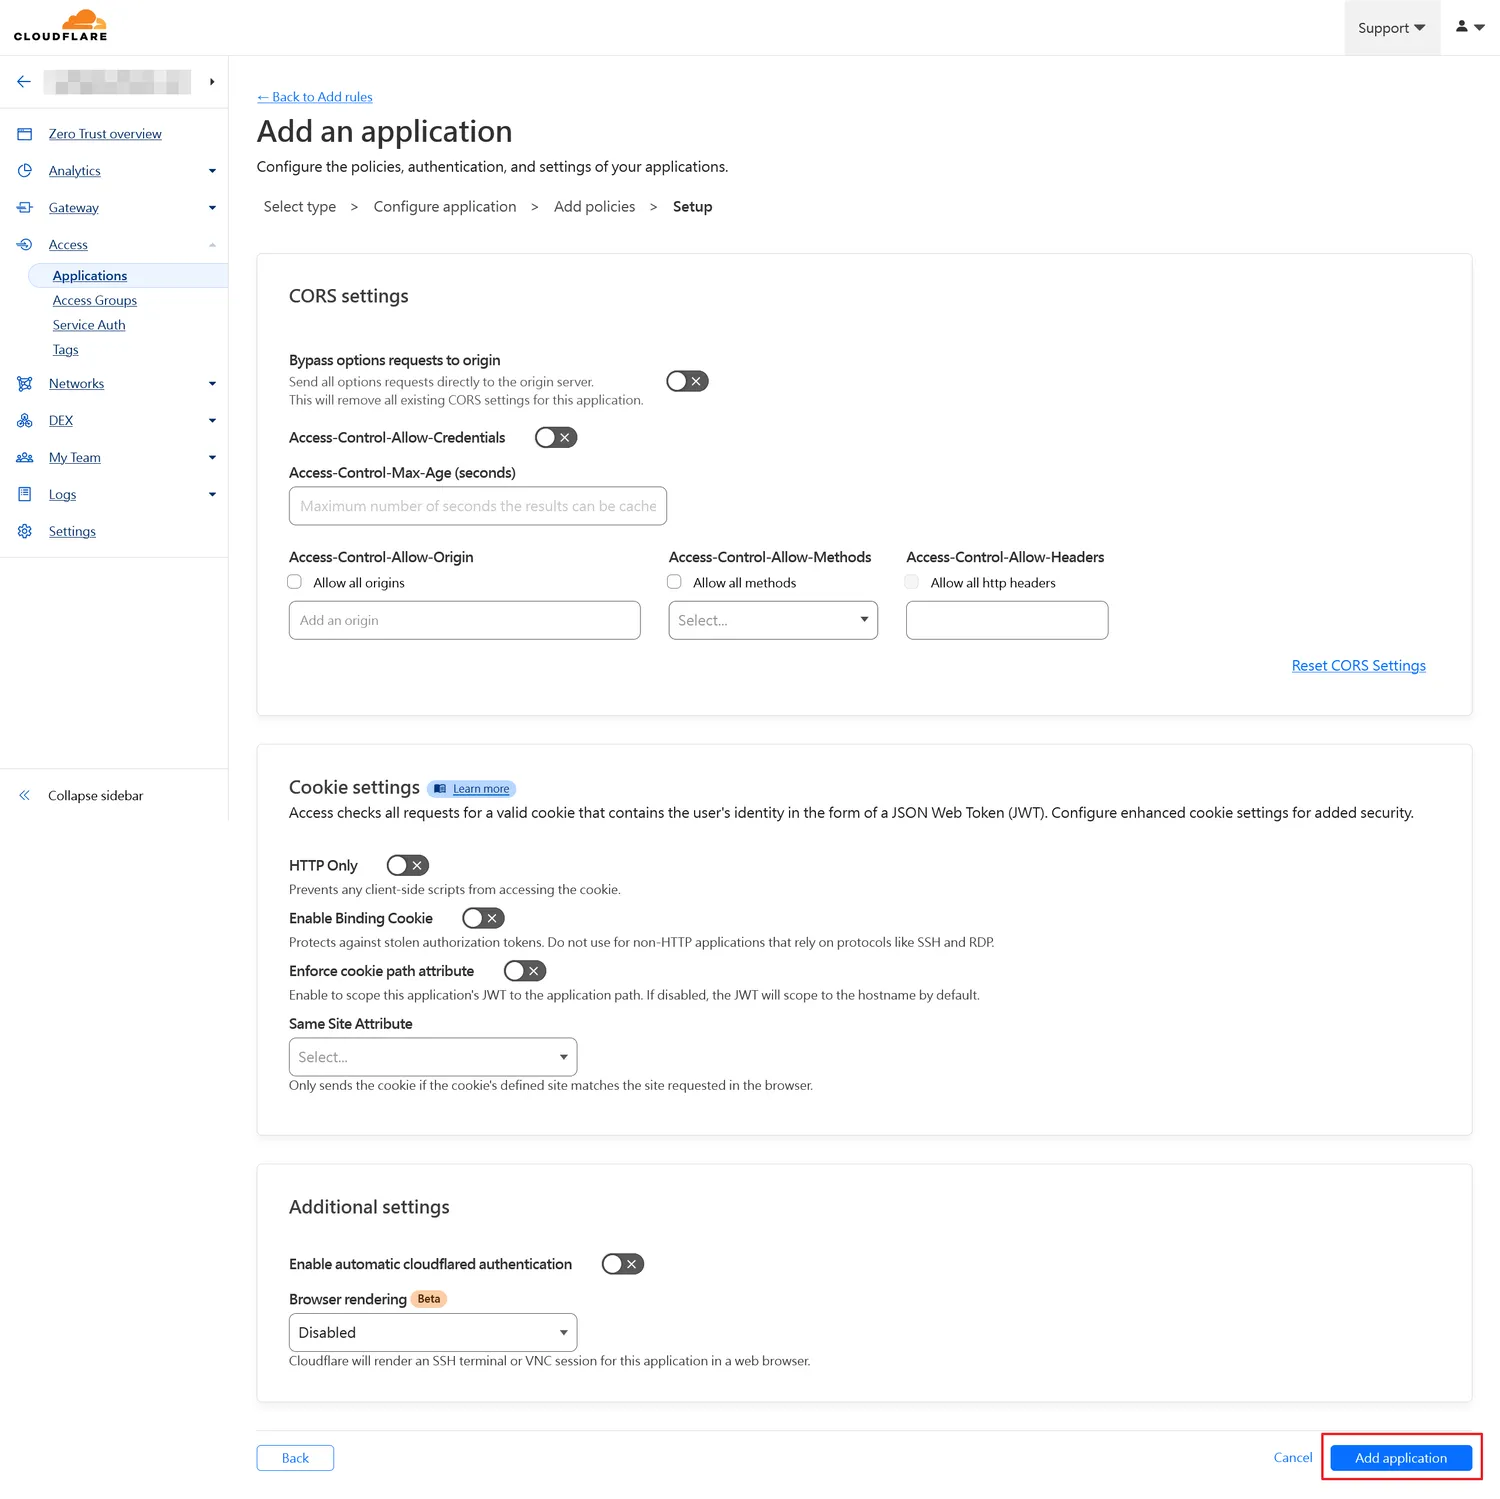The image size is (1500, 1499).
Task: Click the Add application button
Action: point(1400,1458)
